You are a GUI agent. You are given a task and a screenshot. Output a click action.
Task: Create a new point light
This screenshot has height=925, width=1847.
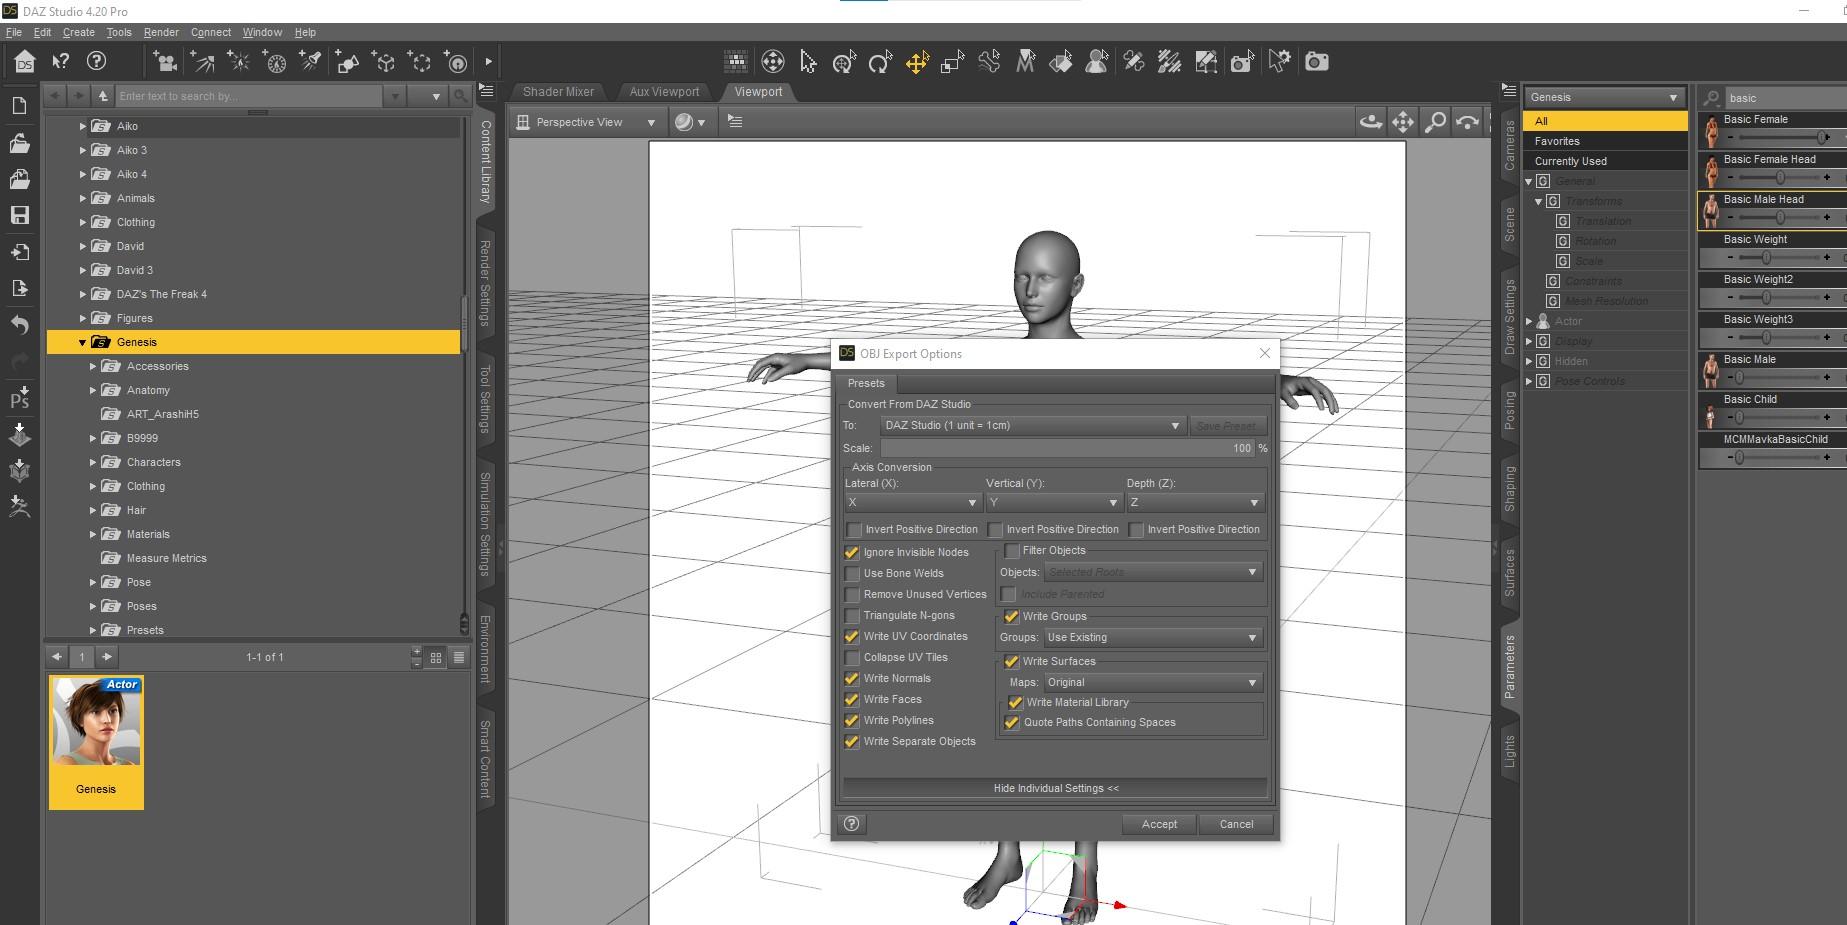pos(239,62)
